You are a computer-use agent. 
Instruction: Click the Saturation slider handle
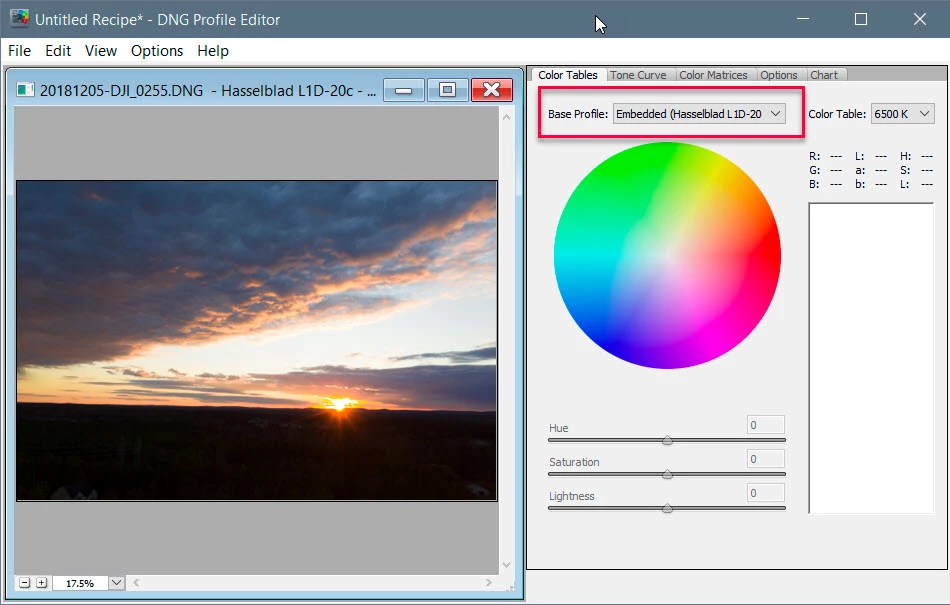(x=667, y=474)
